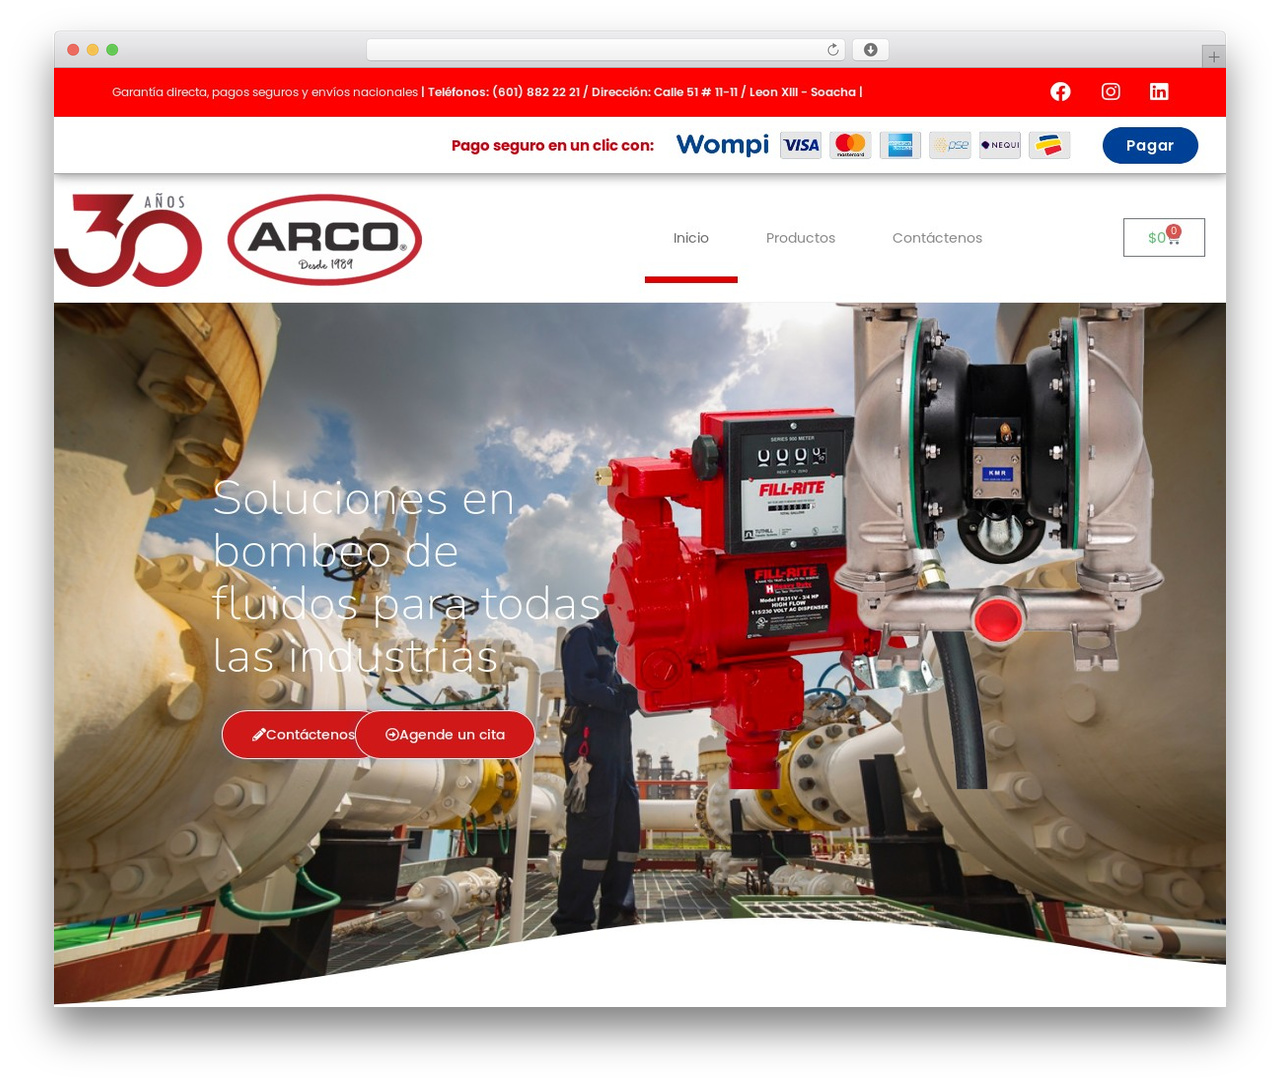The height and width of the screenshot is (1084, 1280).
Task: Click the Bancolombia payment icon
Action: click(1049, 145)
